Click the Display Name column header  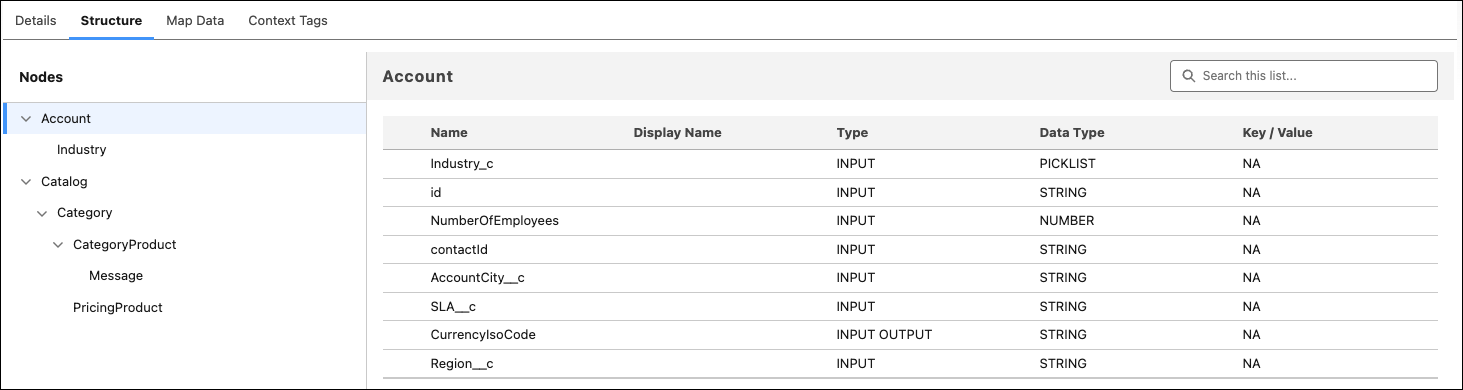tap(677, 133)
